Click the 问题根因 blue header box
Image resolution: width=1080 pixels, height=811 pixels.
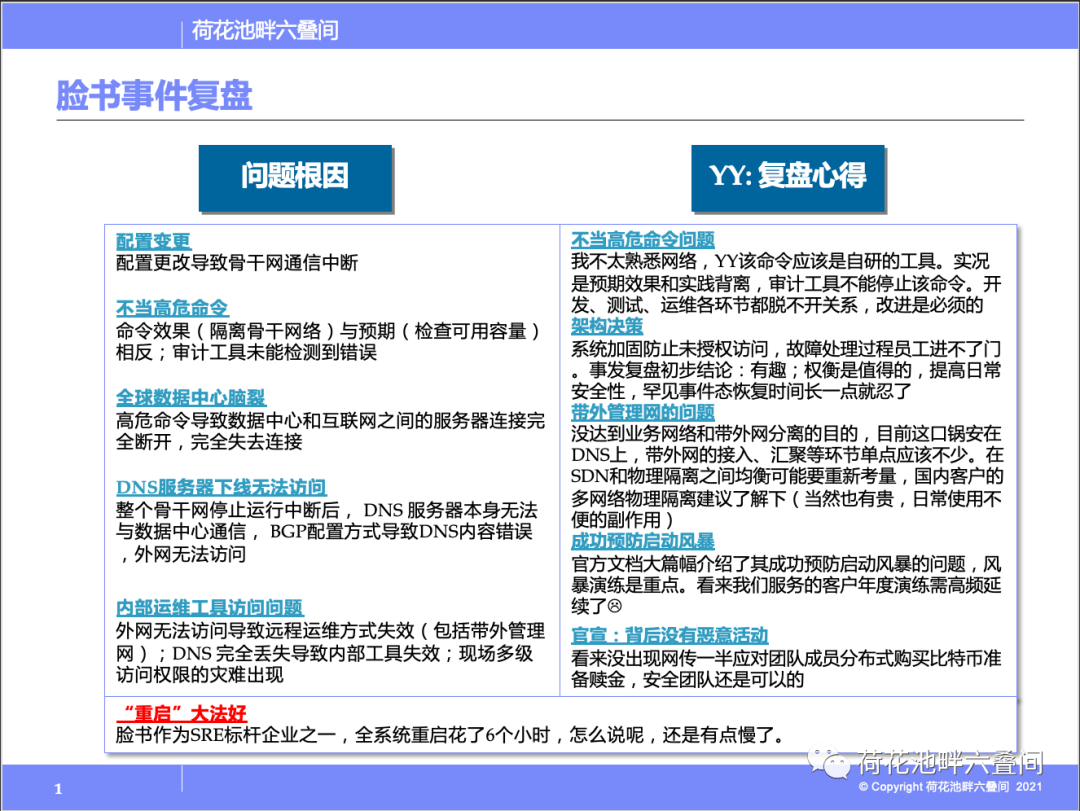295,178
